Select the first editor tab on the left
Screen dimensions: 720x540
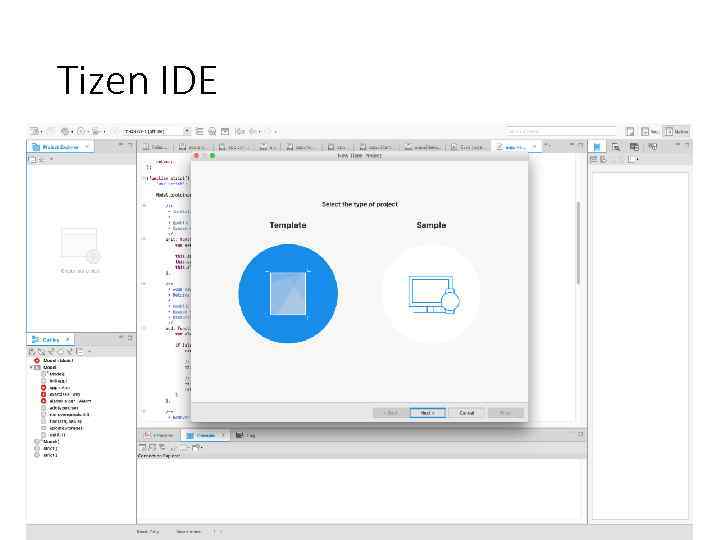coord(155,147)
